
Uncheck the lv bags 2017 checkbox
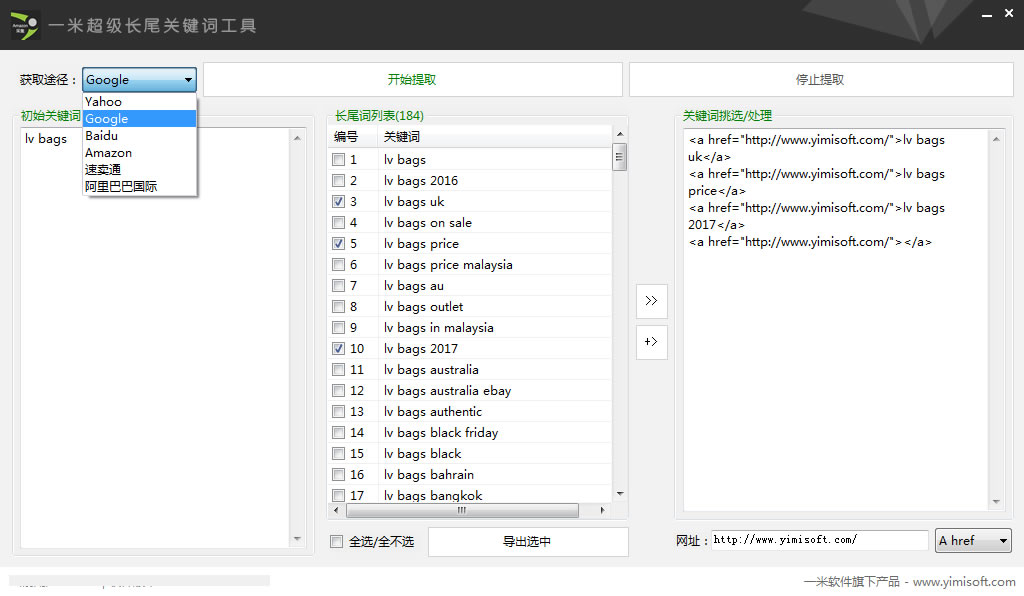[338, 349]
